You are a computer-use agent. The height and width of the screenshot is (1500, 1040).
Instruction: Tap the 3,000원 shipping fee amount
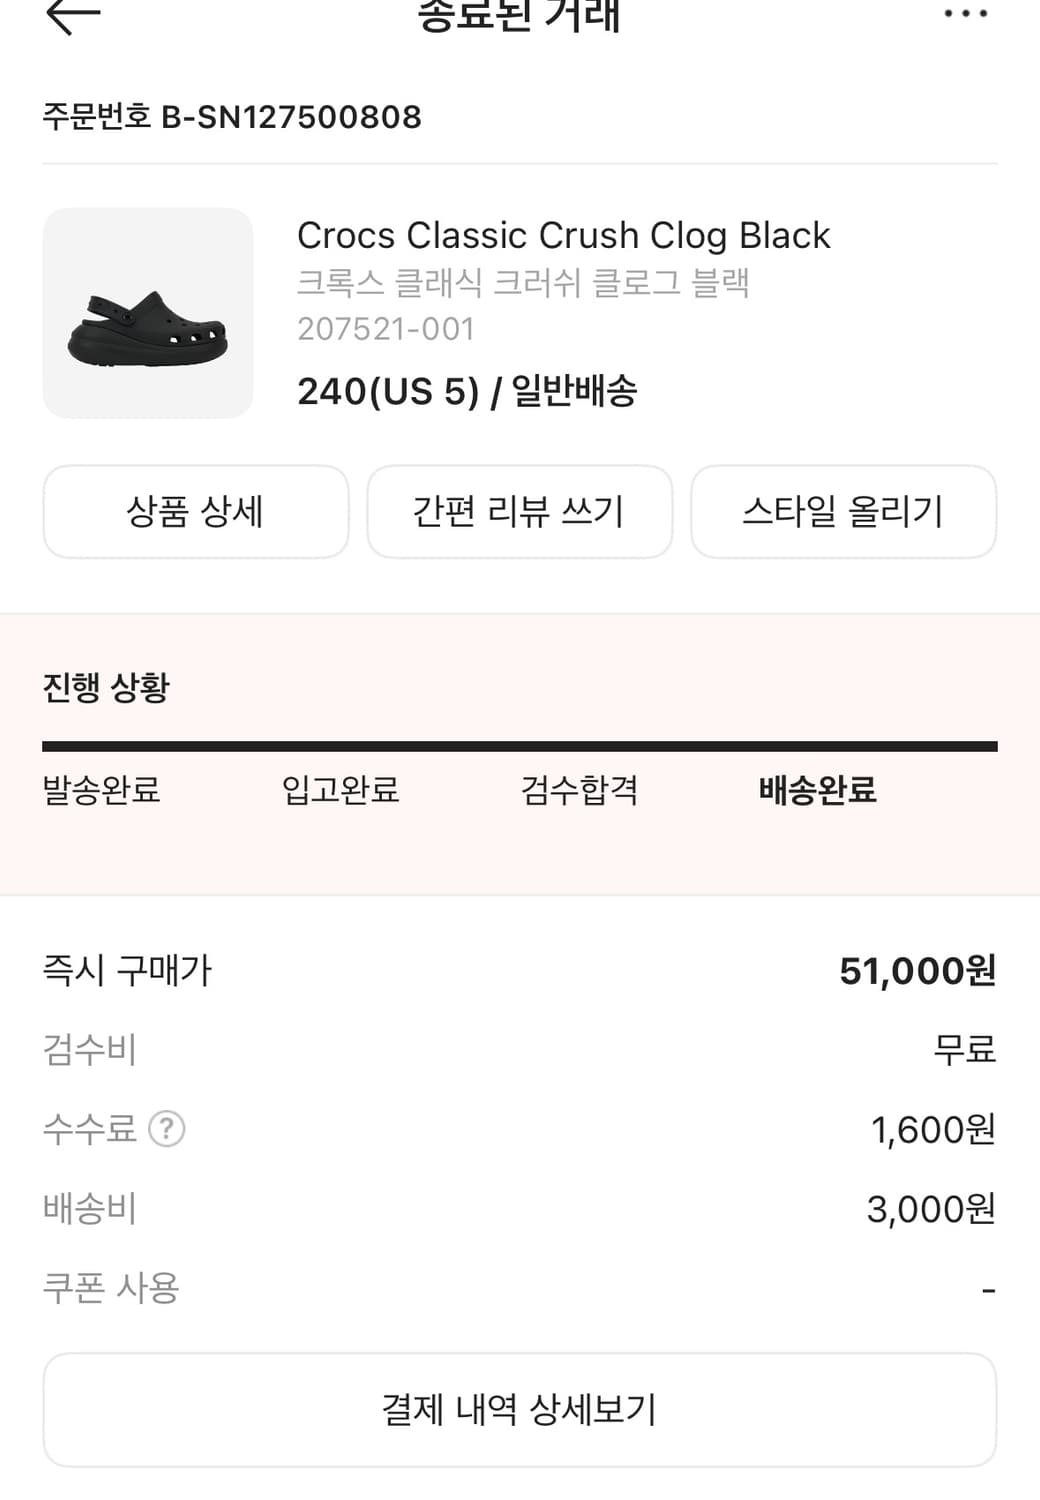tap(930, 1209)
